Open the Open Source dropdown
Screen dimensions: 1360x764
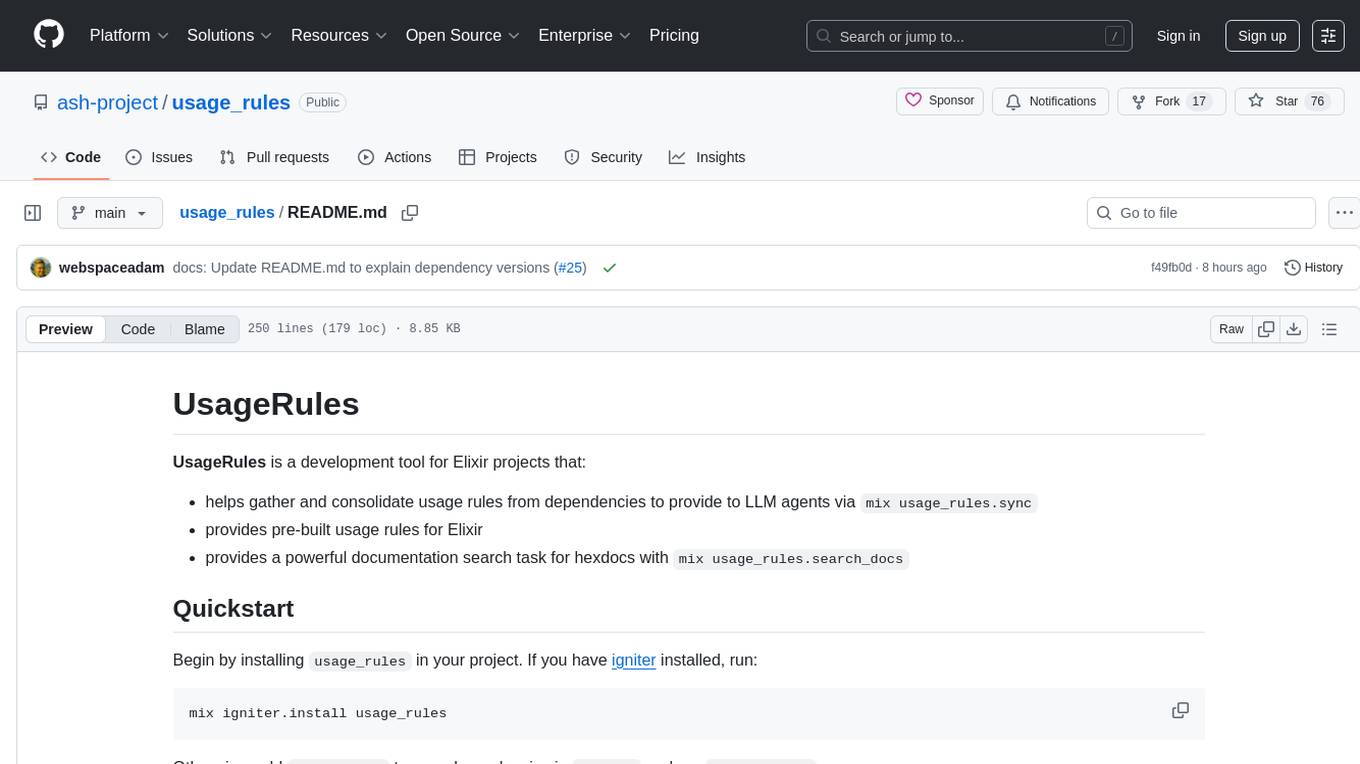click(463, 35)
